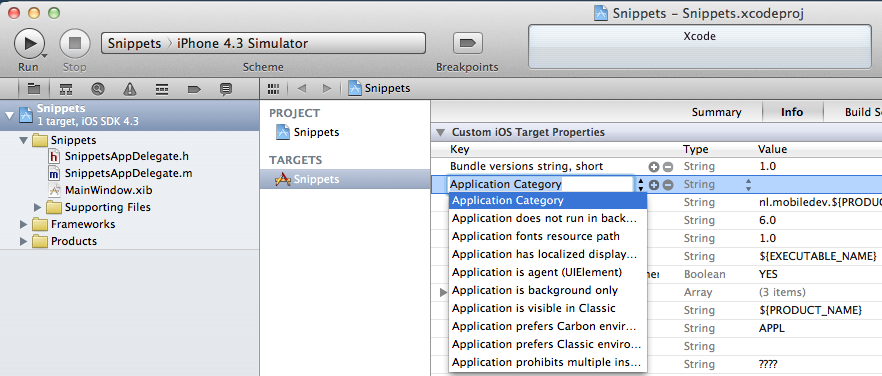Click the 6.0 value
882x376 pixels.
click(767, 221)
